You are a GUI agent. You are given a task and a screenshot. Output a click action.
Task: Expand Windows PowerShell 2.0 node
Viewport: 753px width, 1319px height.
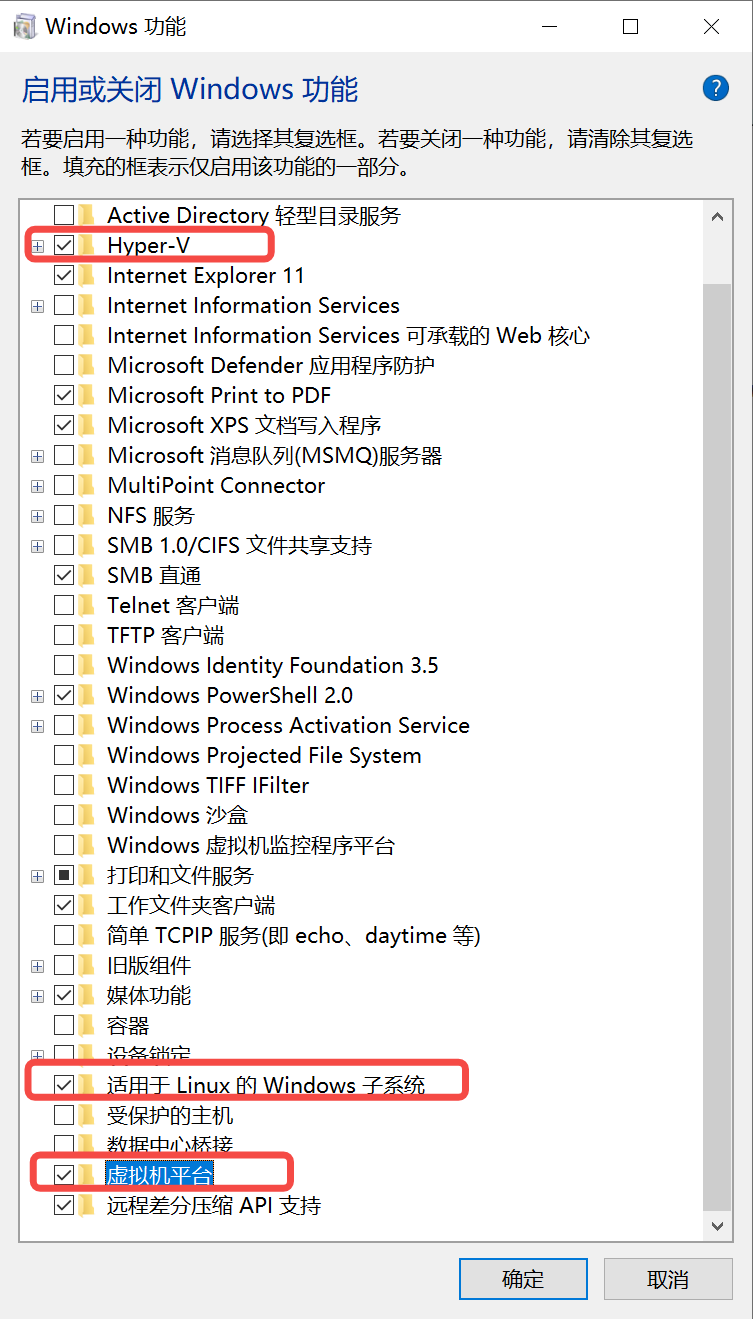[38, 696]
